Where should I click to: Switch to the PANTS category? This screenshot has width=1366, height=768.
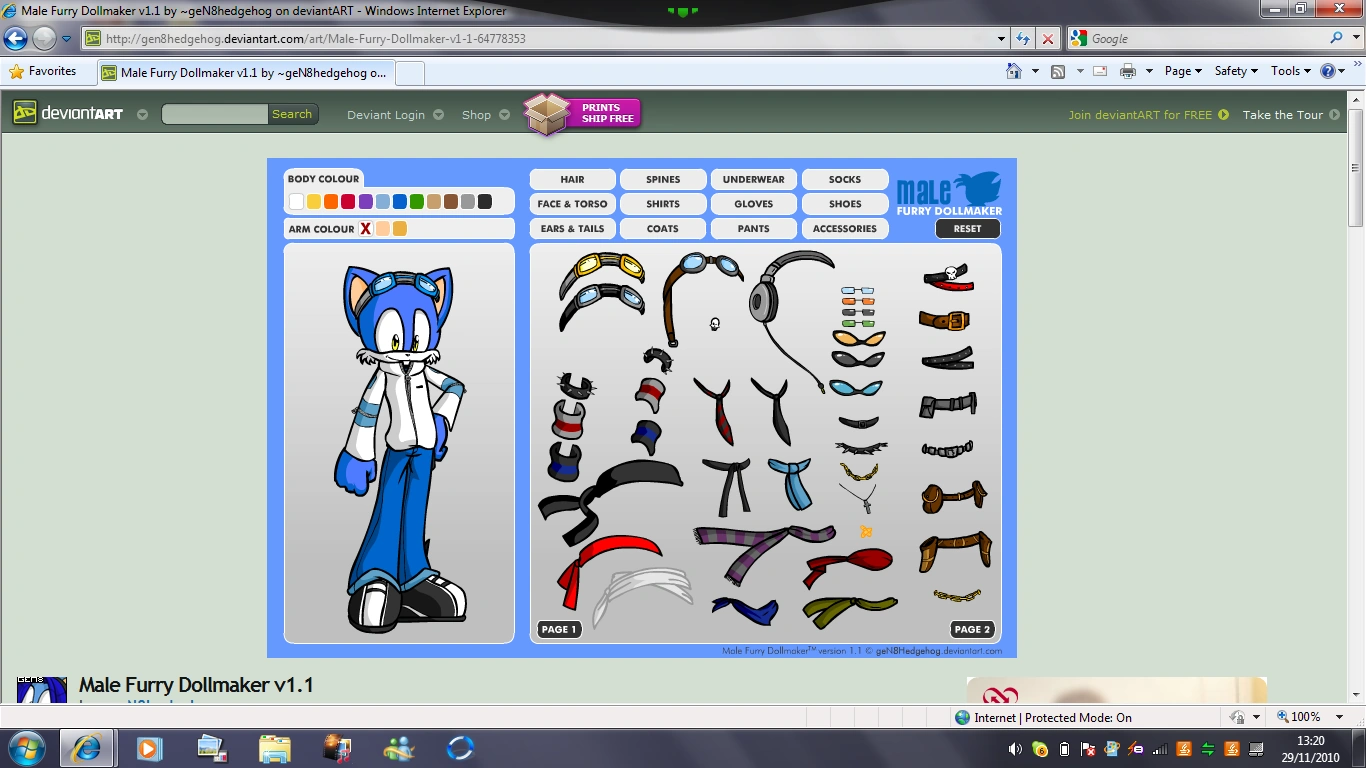pos(754,229)
